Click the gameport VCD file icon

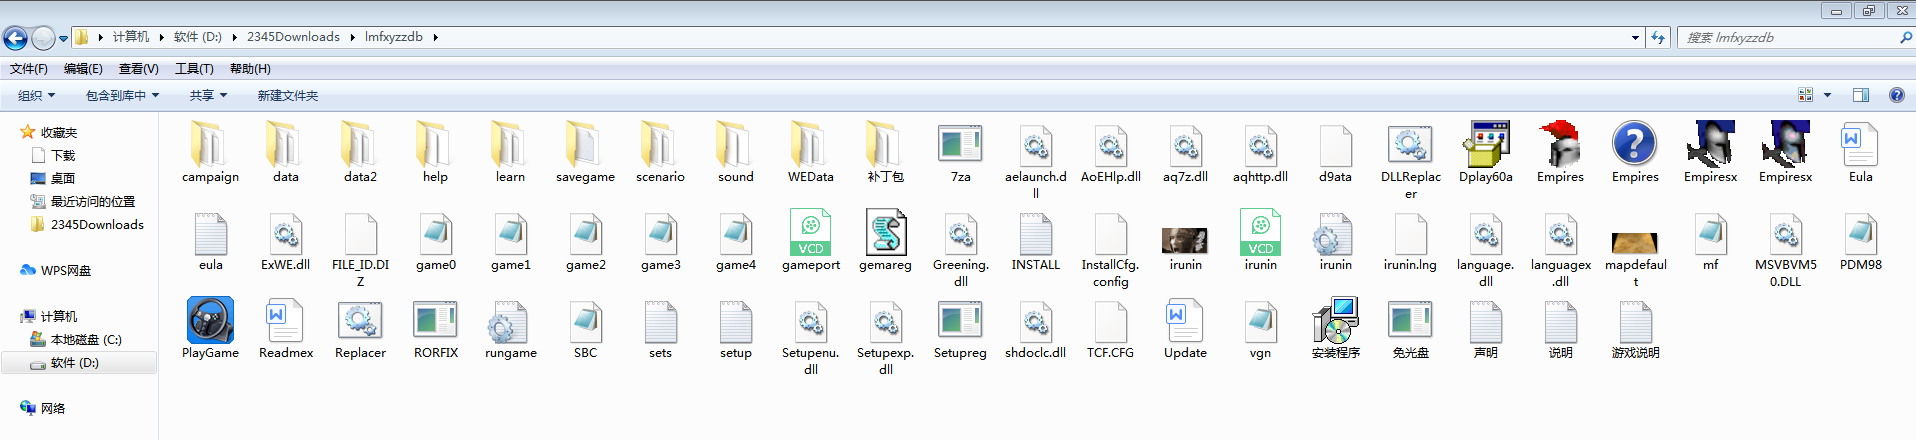[810, 233]
